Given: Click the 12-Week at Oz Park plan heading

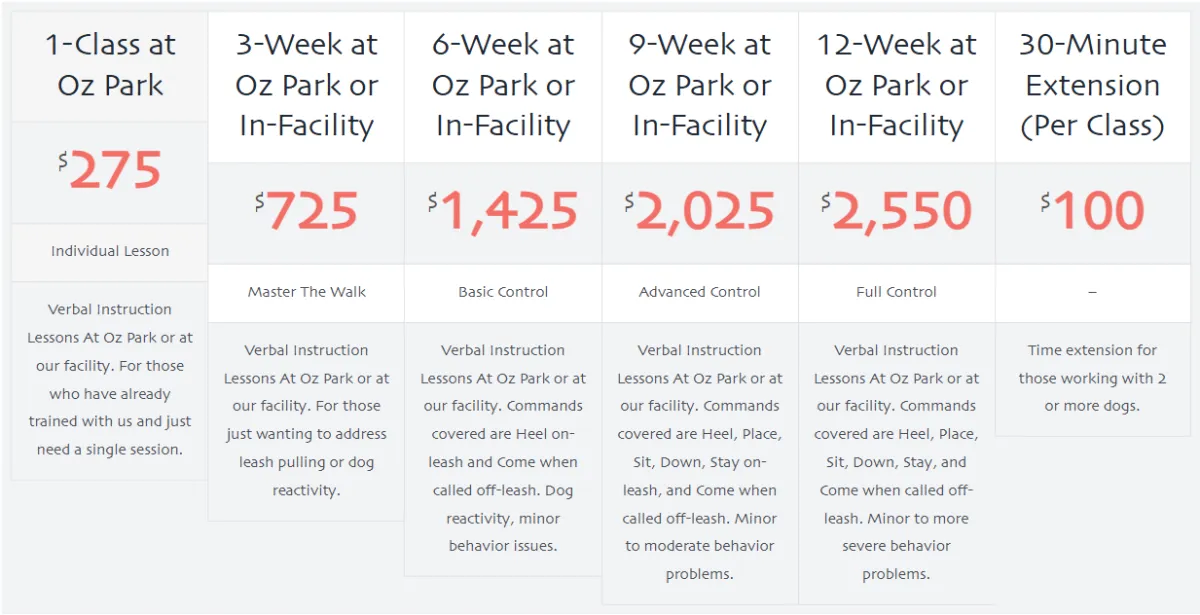Looking at the screenshot, I should pos(896,85).
